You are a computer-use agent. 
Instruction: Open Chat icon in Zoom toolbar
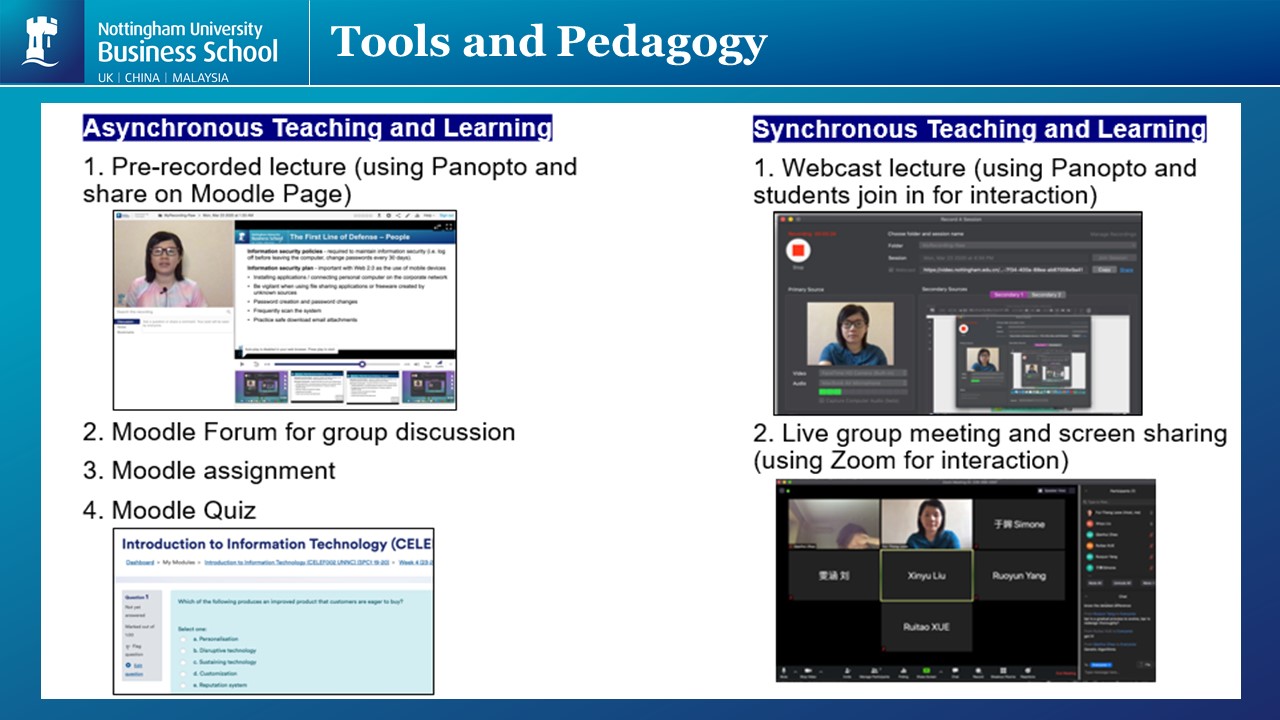(955, 670)
